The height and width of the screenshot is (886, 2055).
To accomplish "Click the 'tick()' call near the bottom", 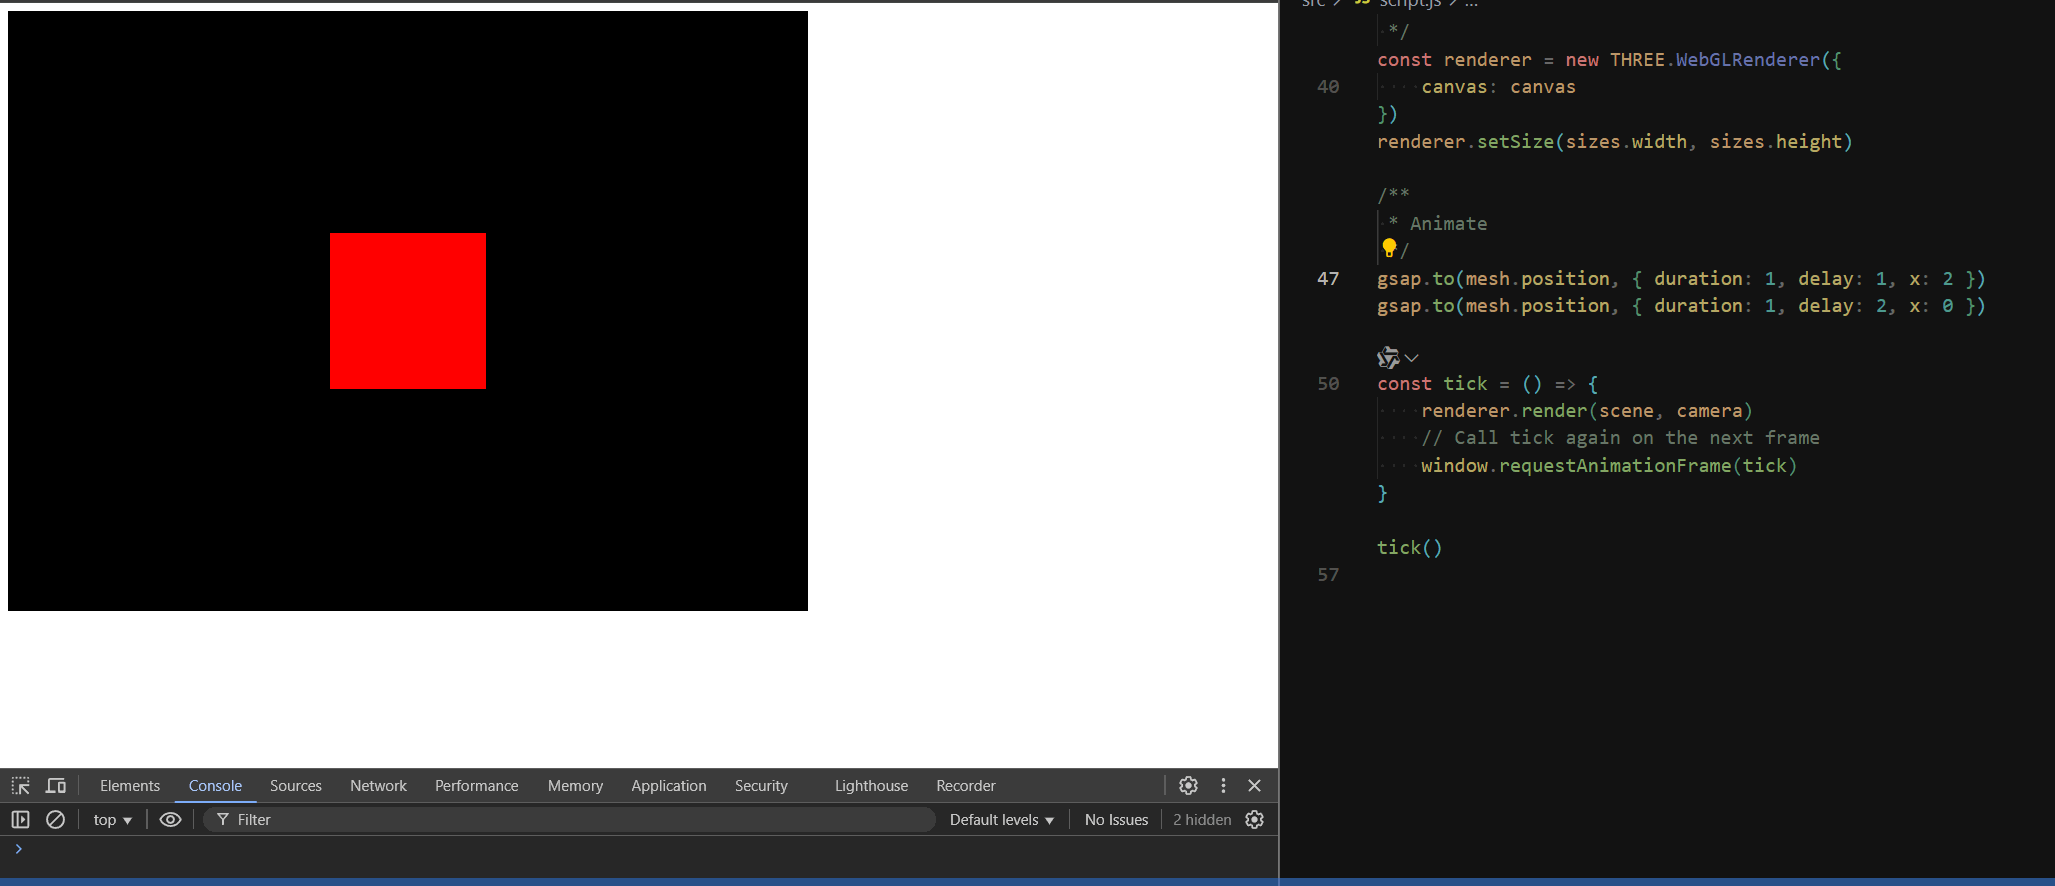I will [x=1410, y=548].
